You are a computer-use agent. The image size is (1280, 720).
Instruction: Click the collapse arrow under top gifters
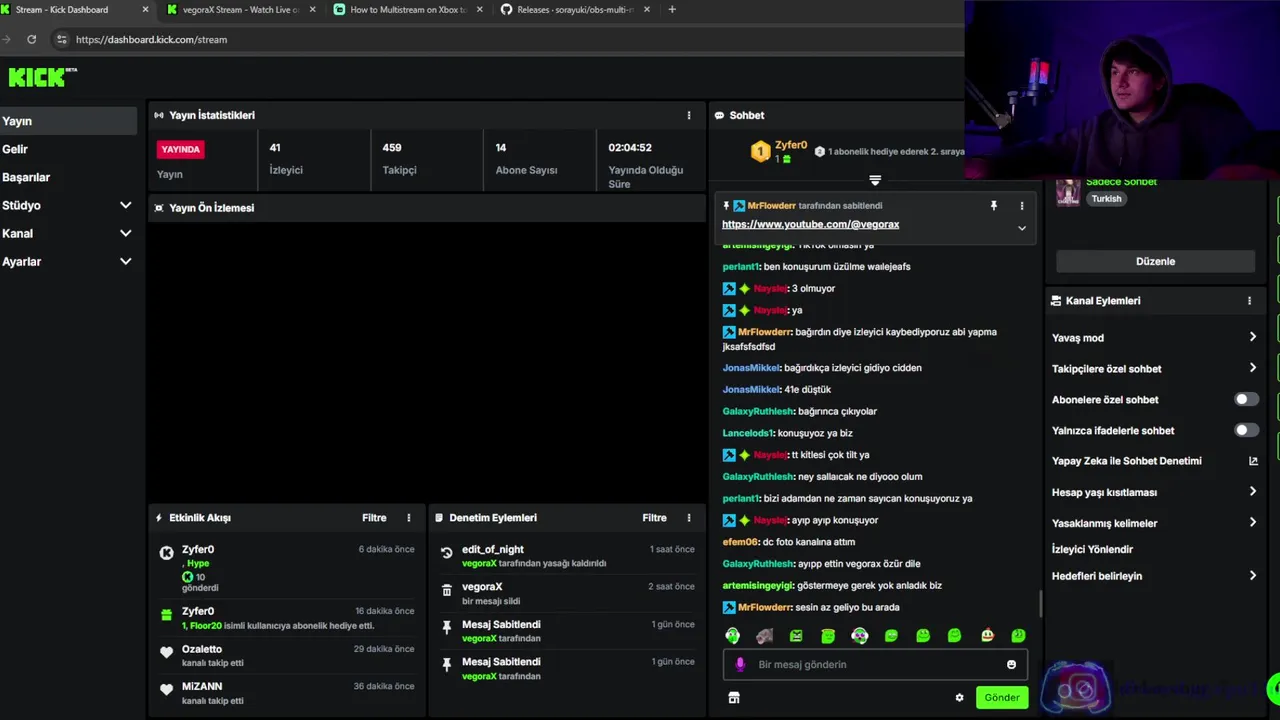click(875, 180)
